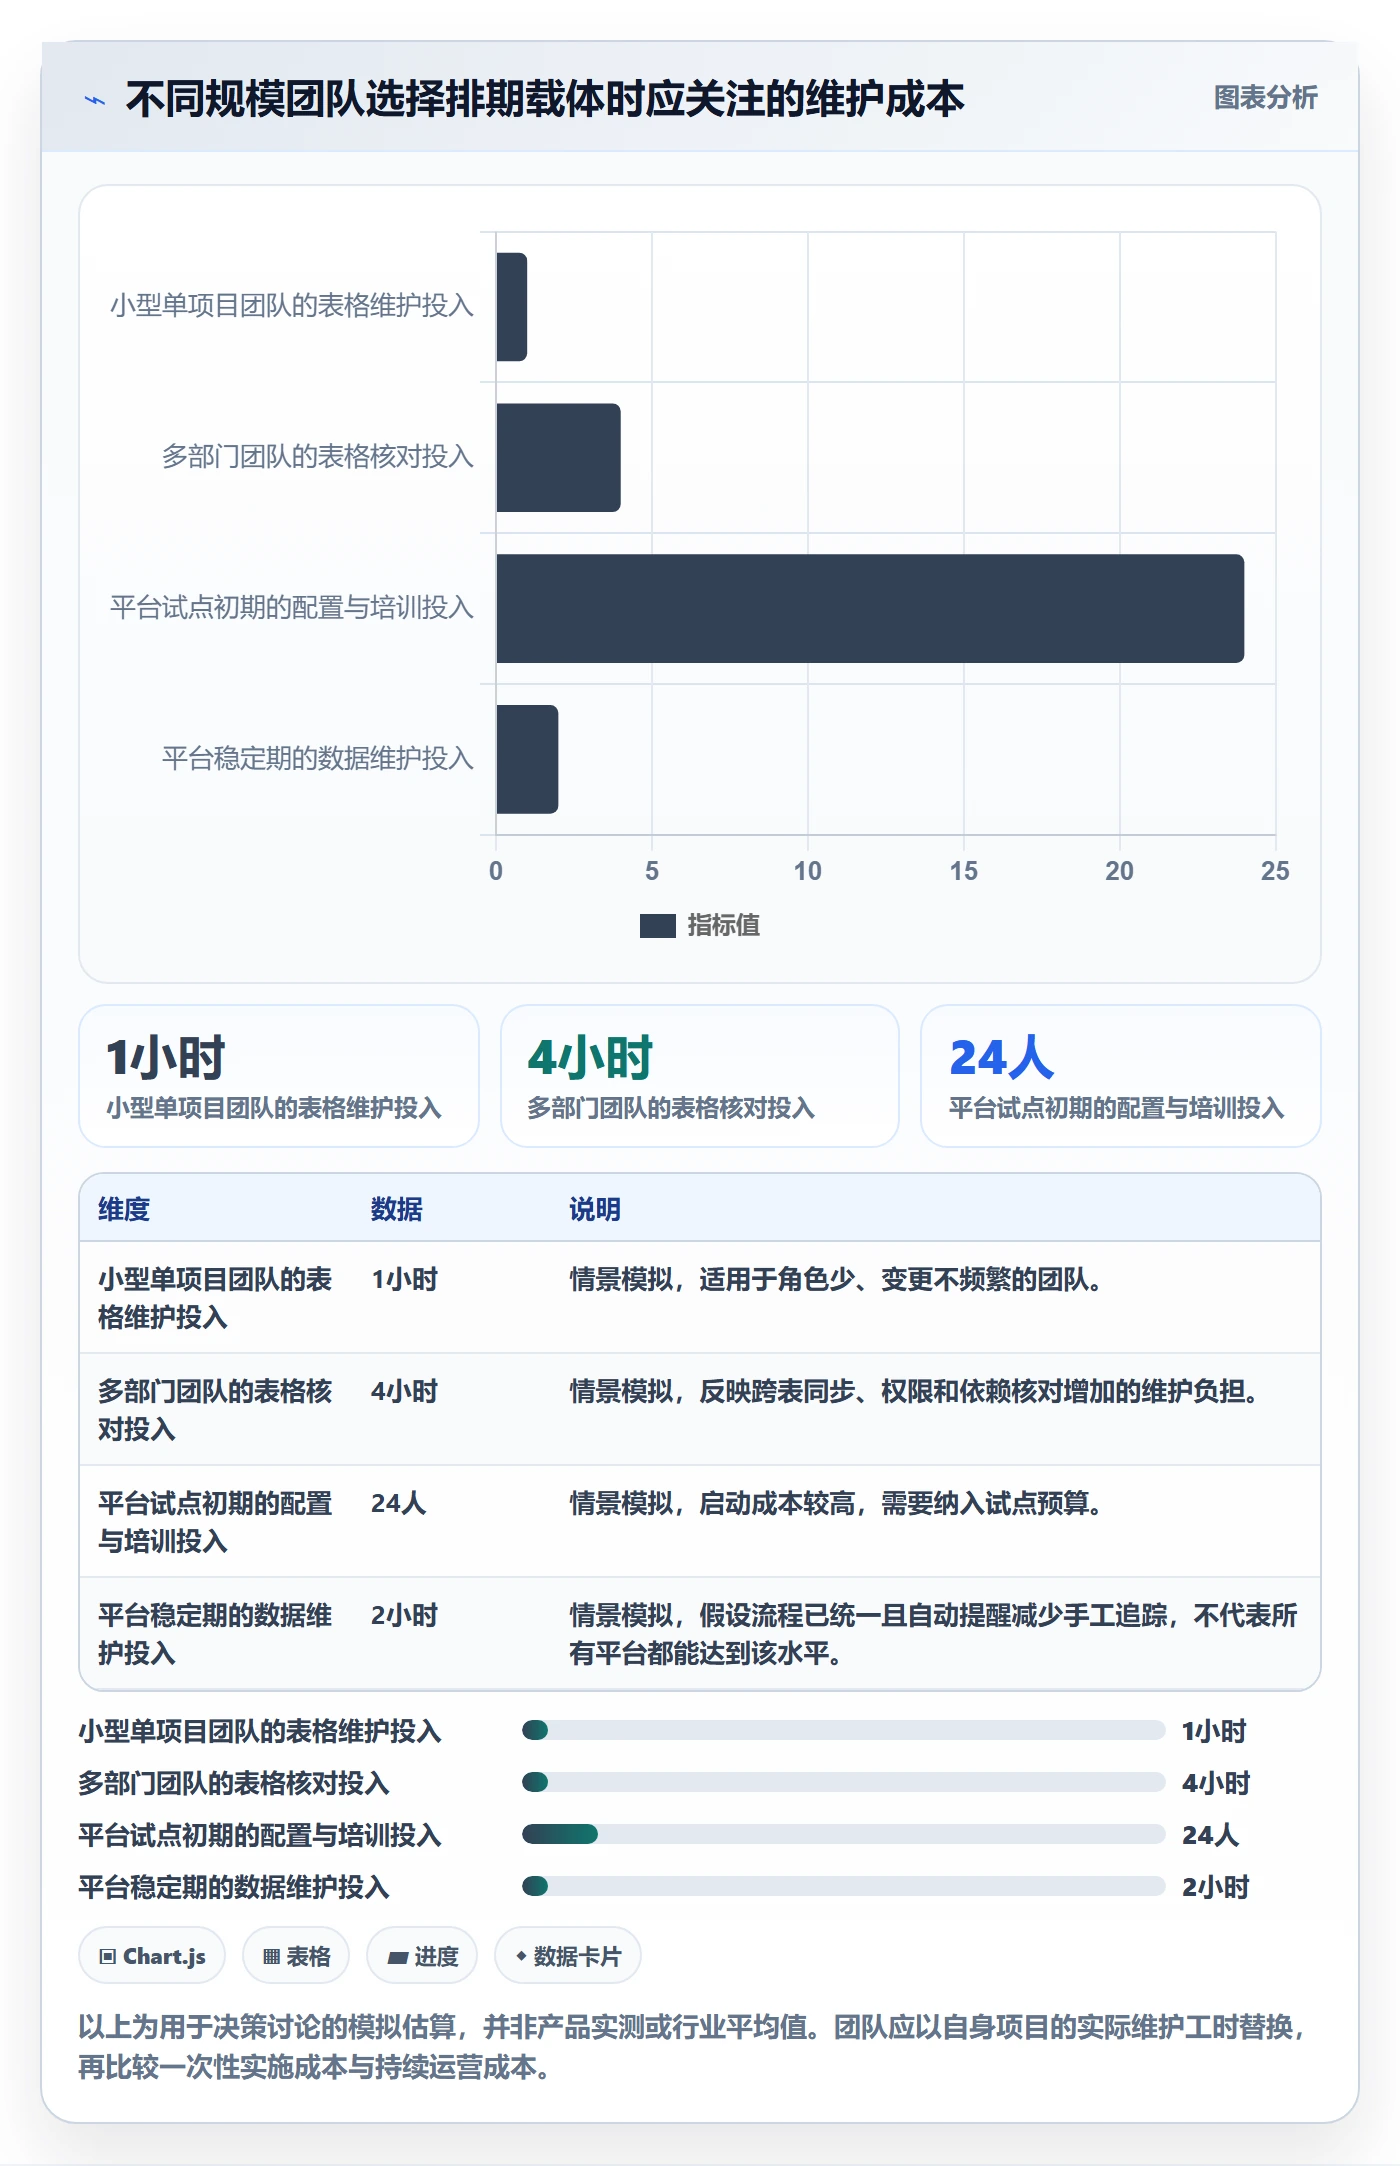The height and width of the screenshot is (2166, 1400).
Task: Click the square icon in Chart.js chip
Action: [x=108, y=1956]
